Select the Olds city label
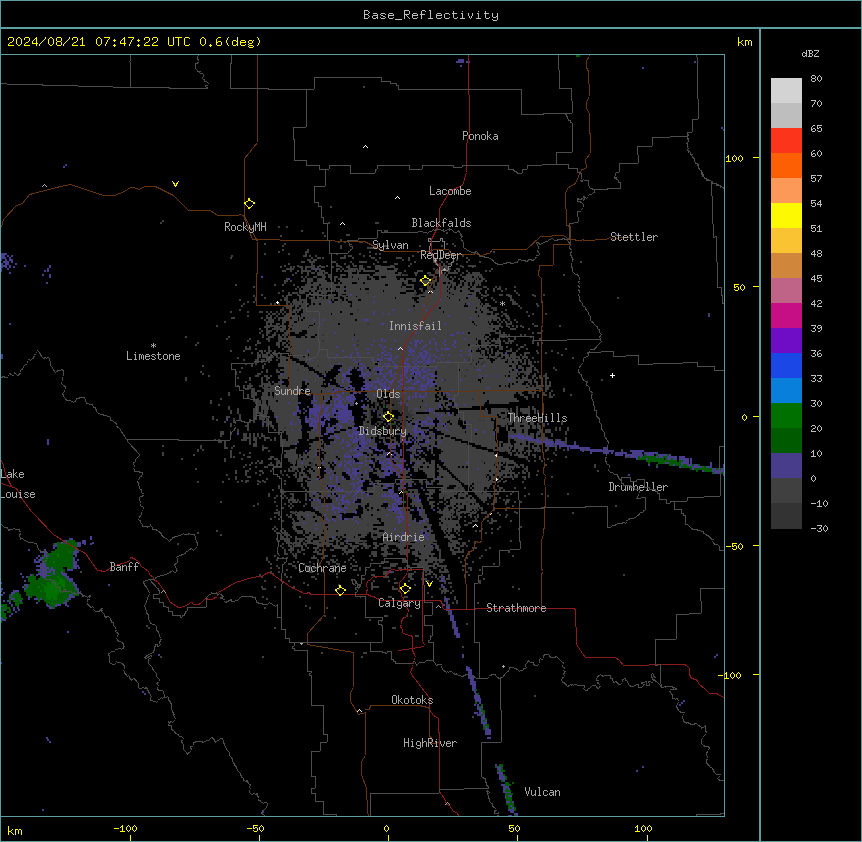The image size is (862, 842). point(388,394)
